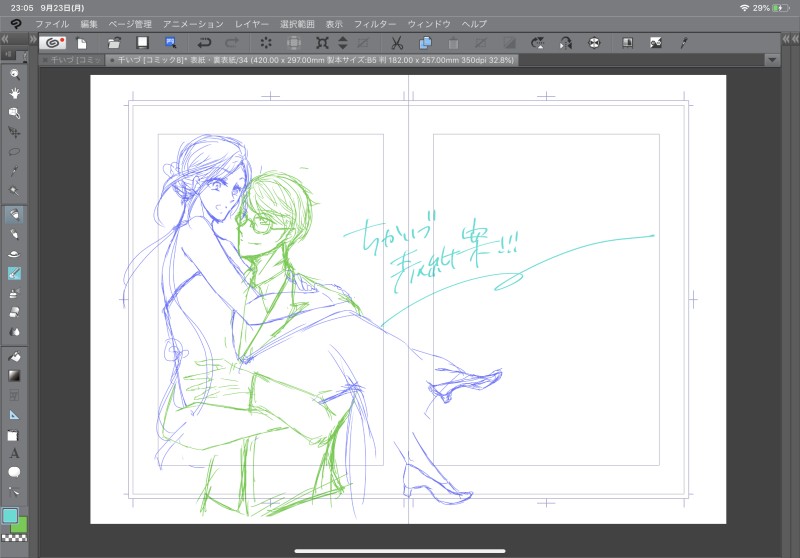Expand left palette dock with » arrow
The image size is (800, 558).
[33, 39]
